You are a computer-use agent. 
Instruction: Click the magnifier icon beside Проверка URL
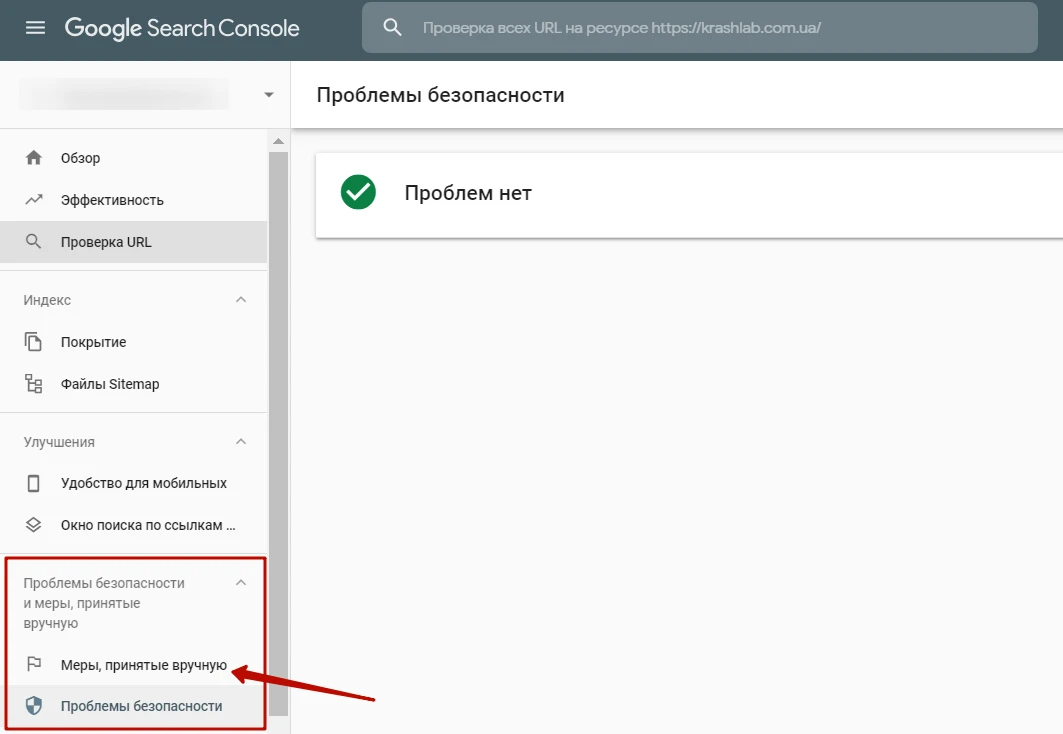34,242
